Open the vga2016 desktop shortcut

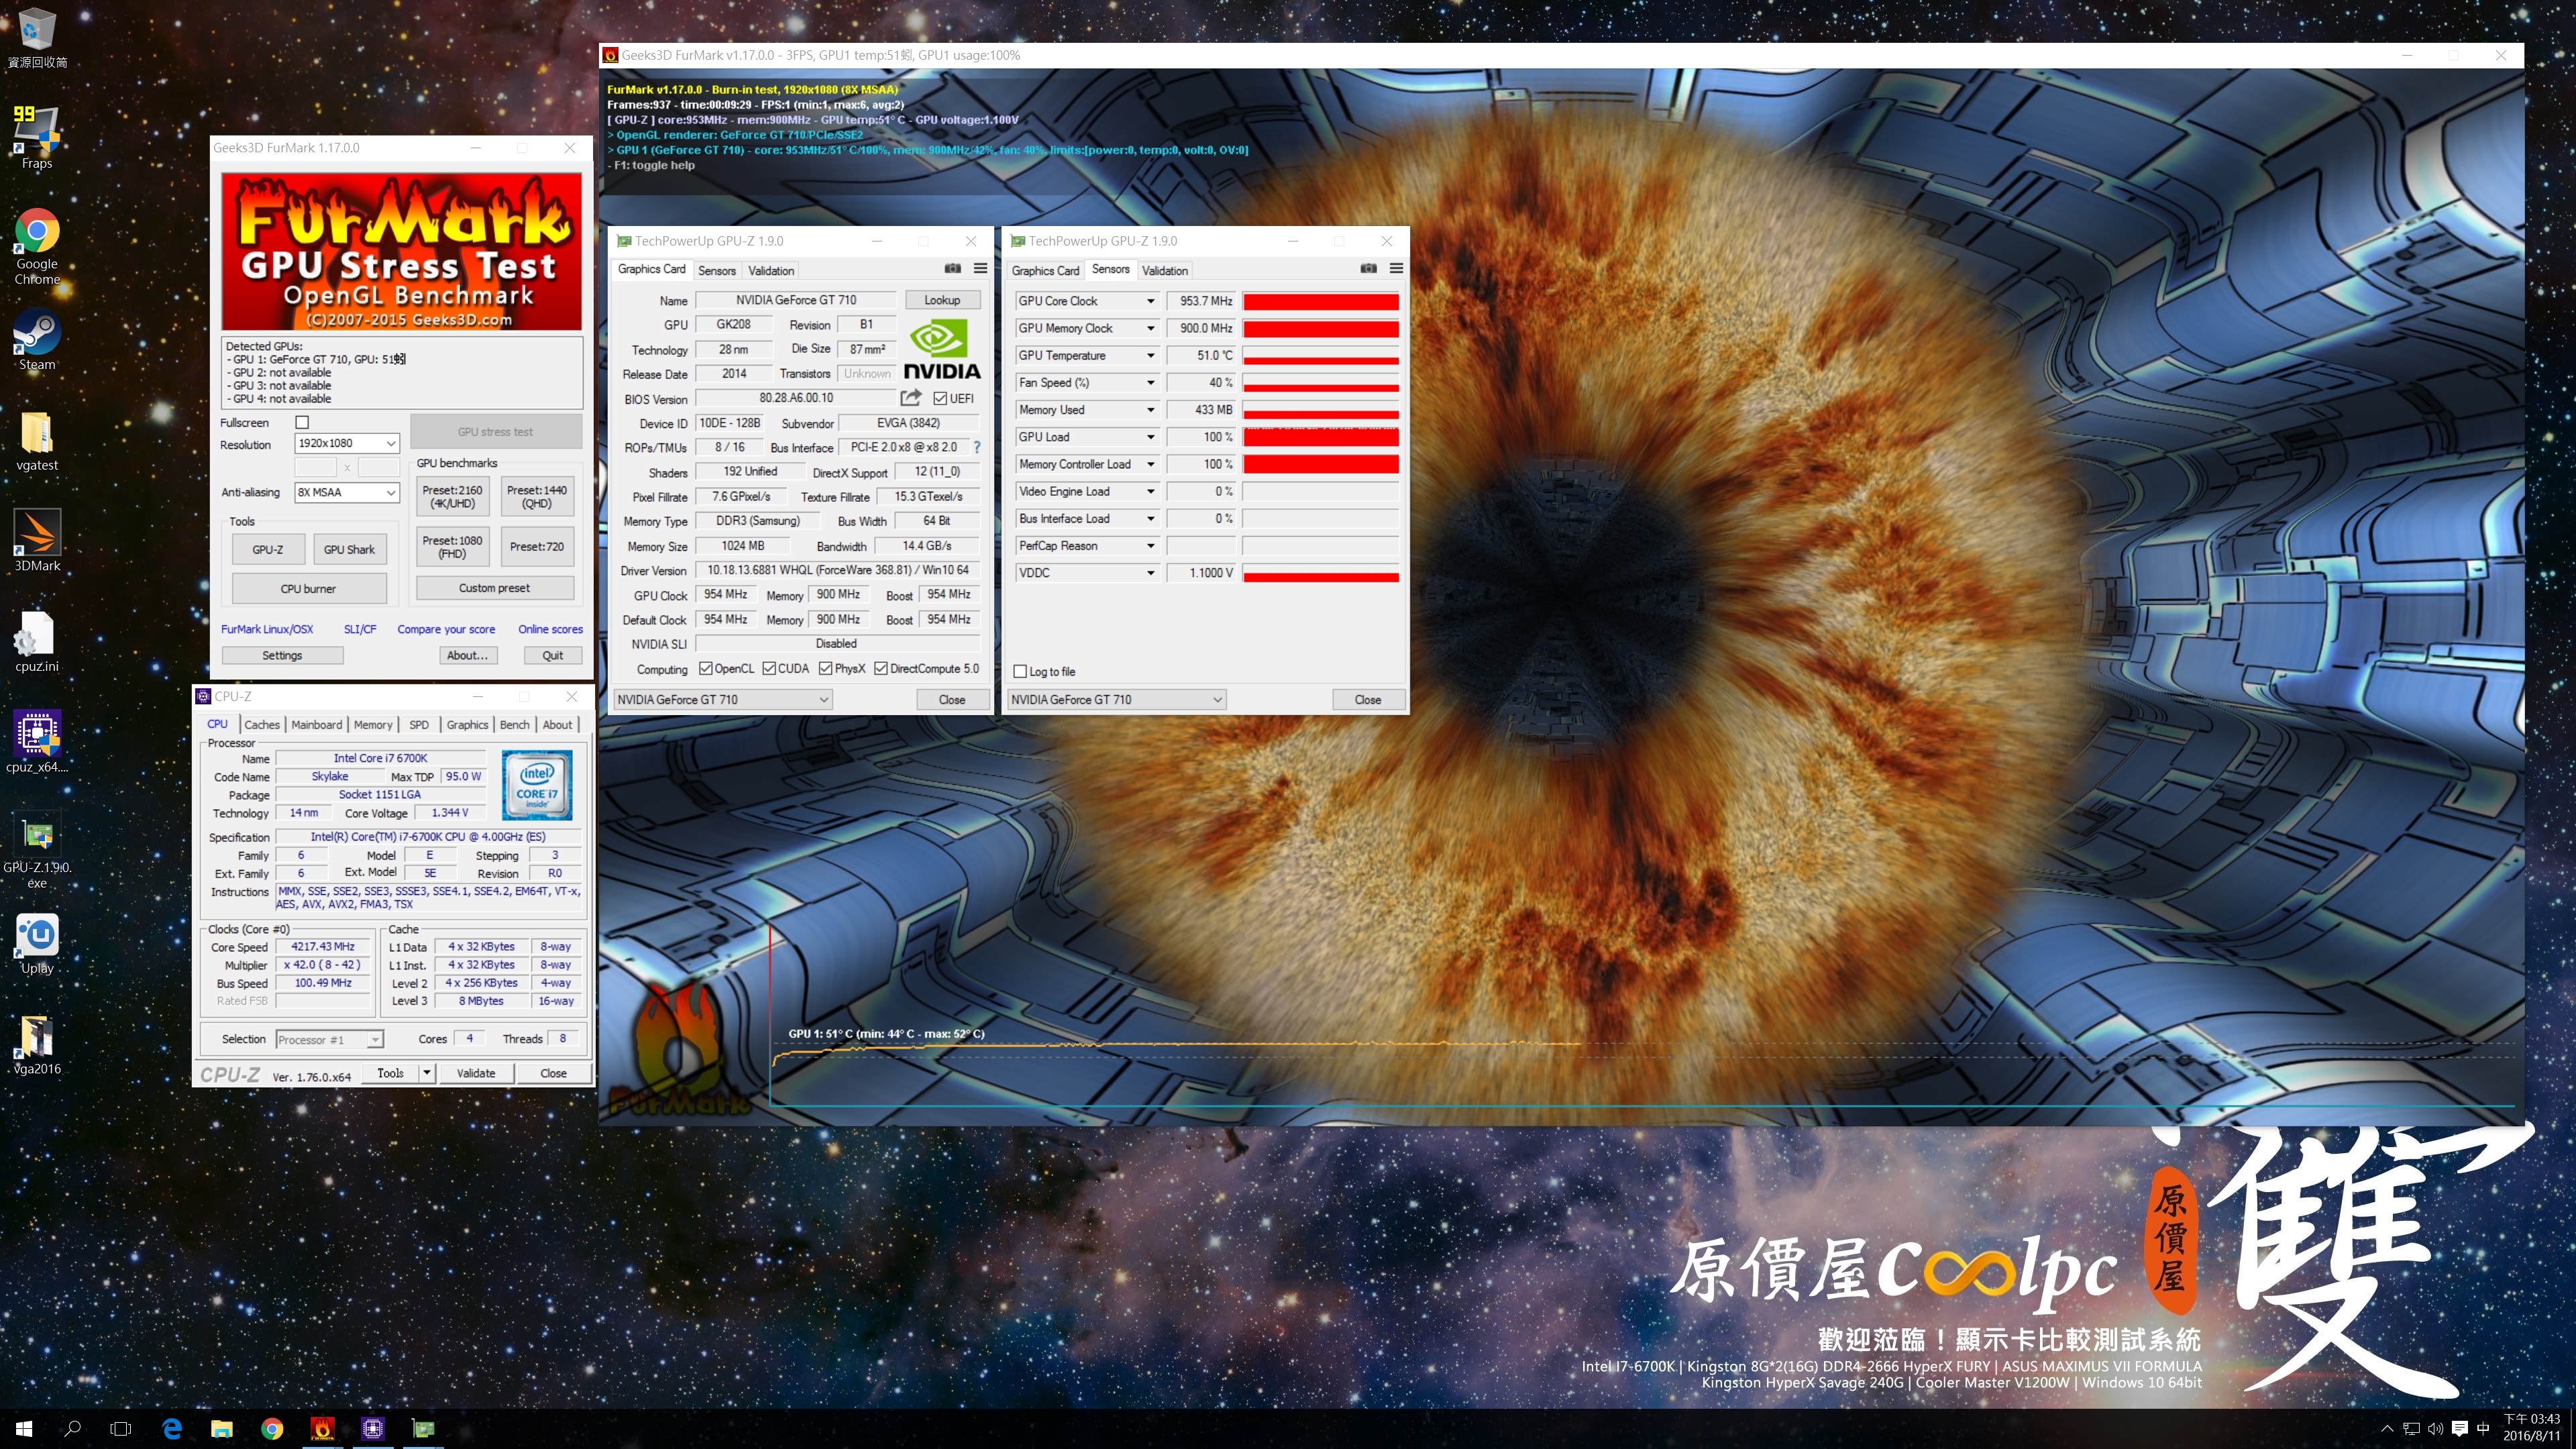(x=37, y=1044)
